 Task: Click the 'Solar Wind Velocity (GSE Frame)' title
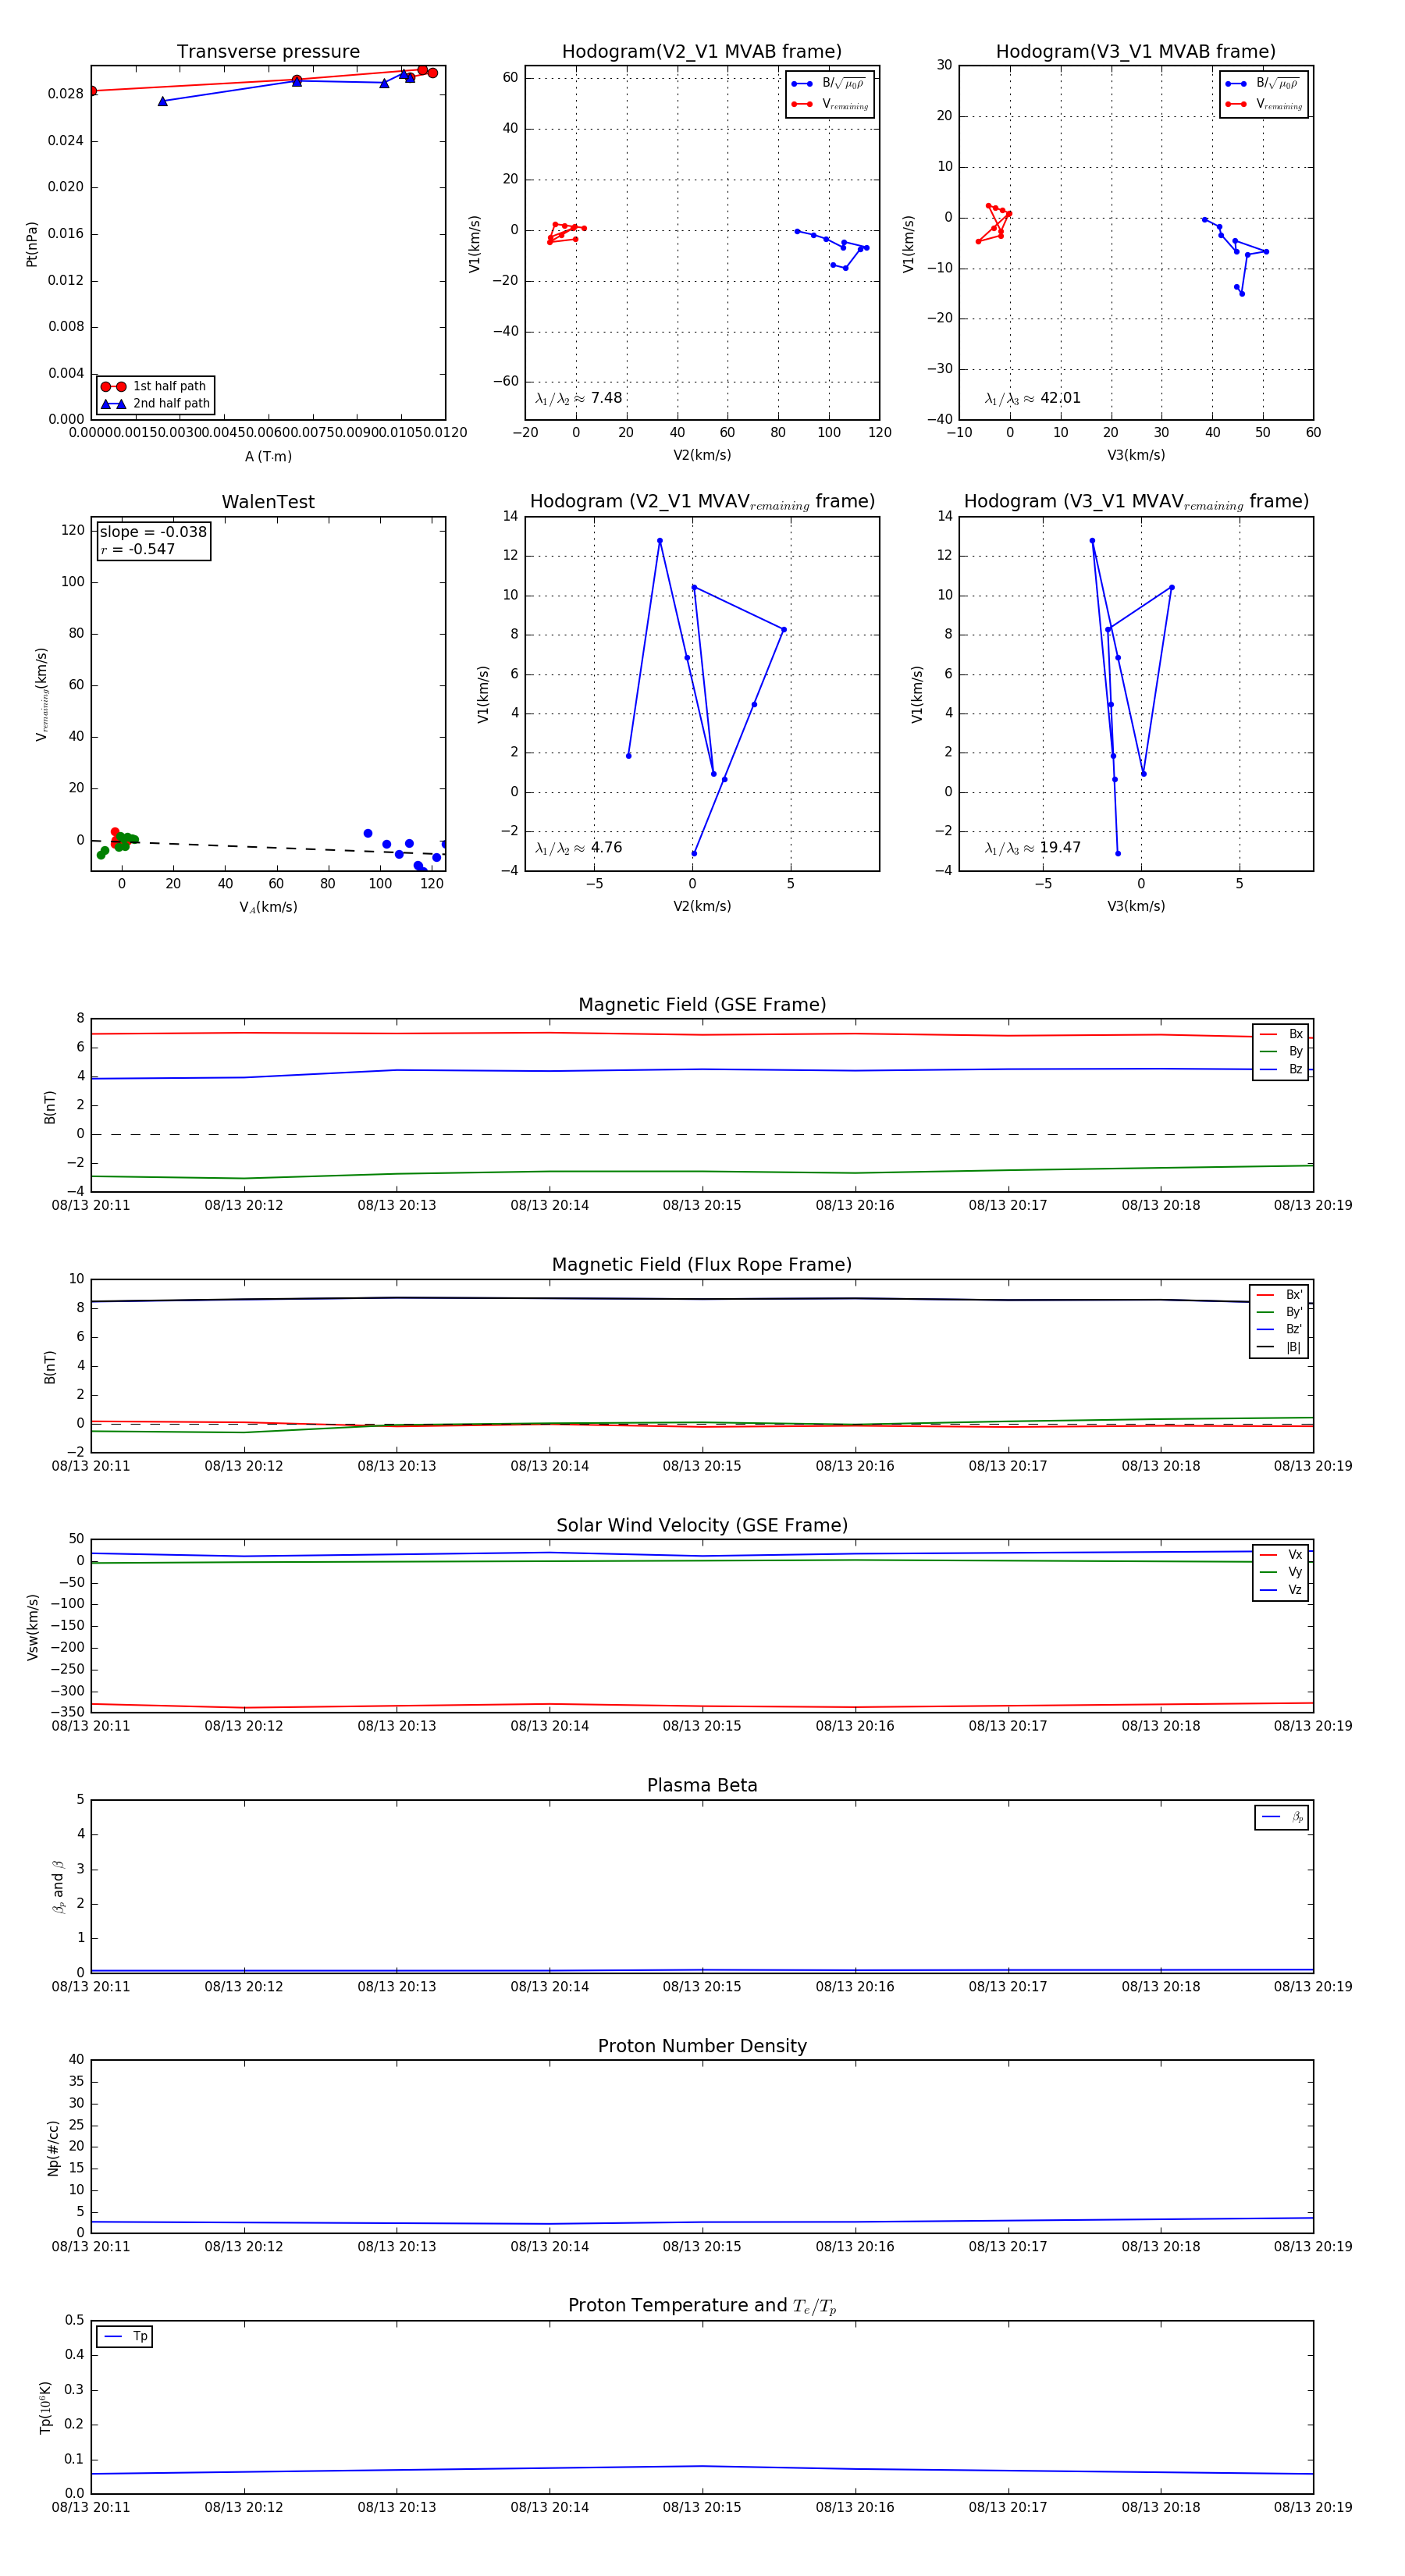702,1525
